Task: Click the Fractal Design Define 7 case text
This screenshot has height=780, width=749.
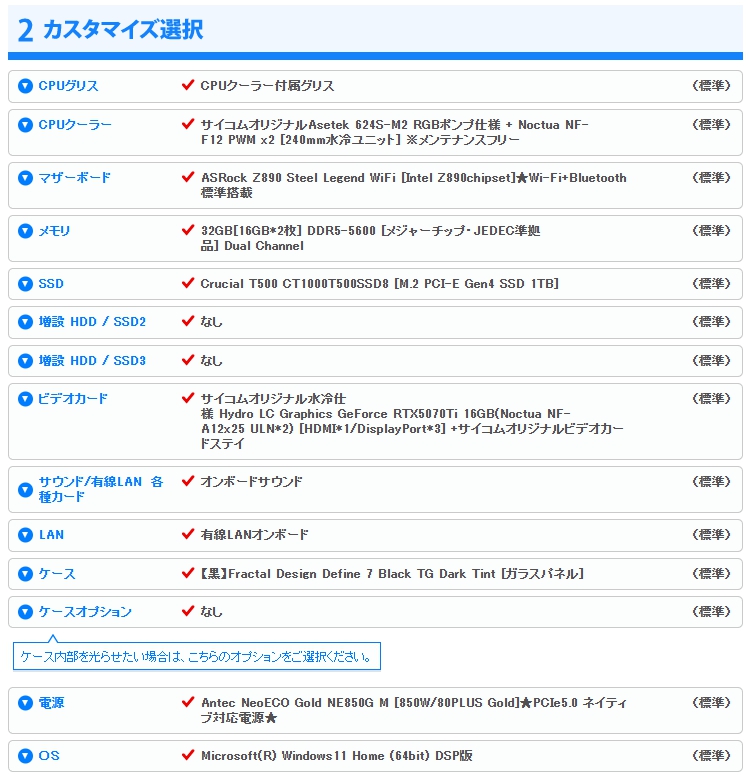Action: pos(392,574)
